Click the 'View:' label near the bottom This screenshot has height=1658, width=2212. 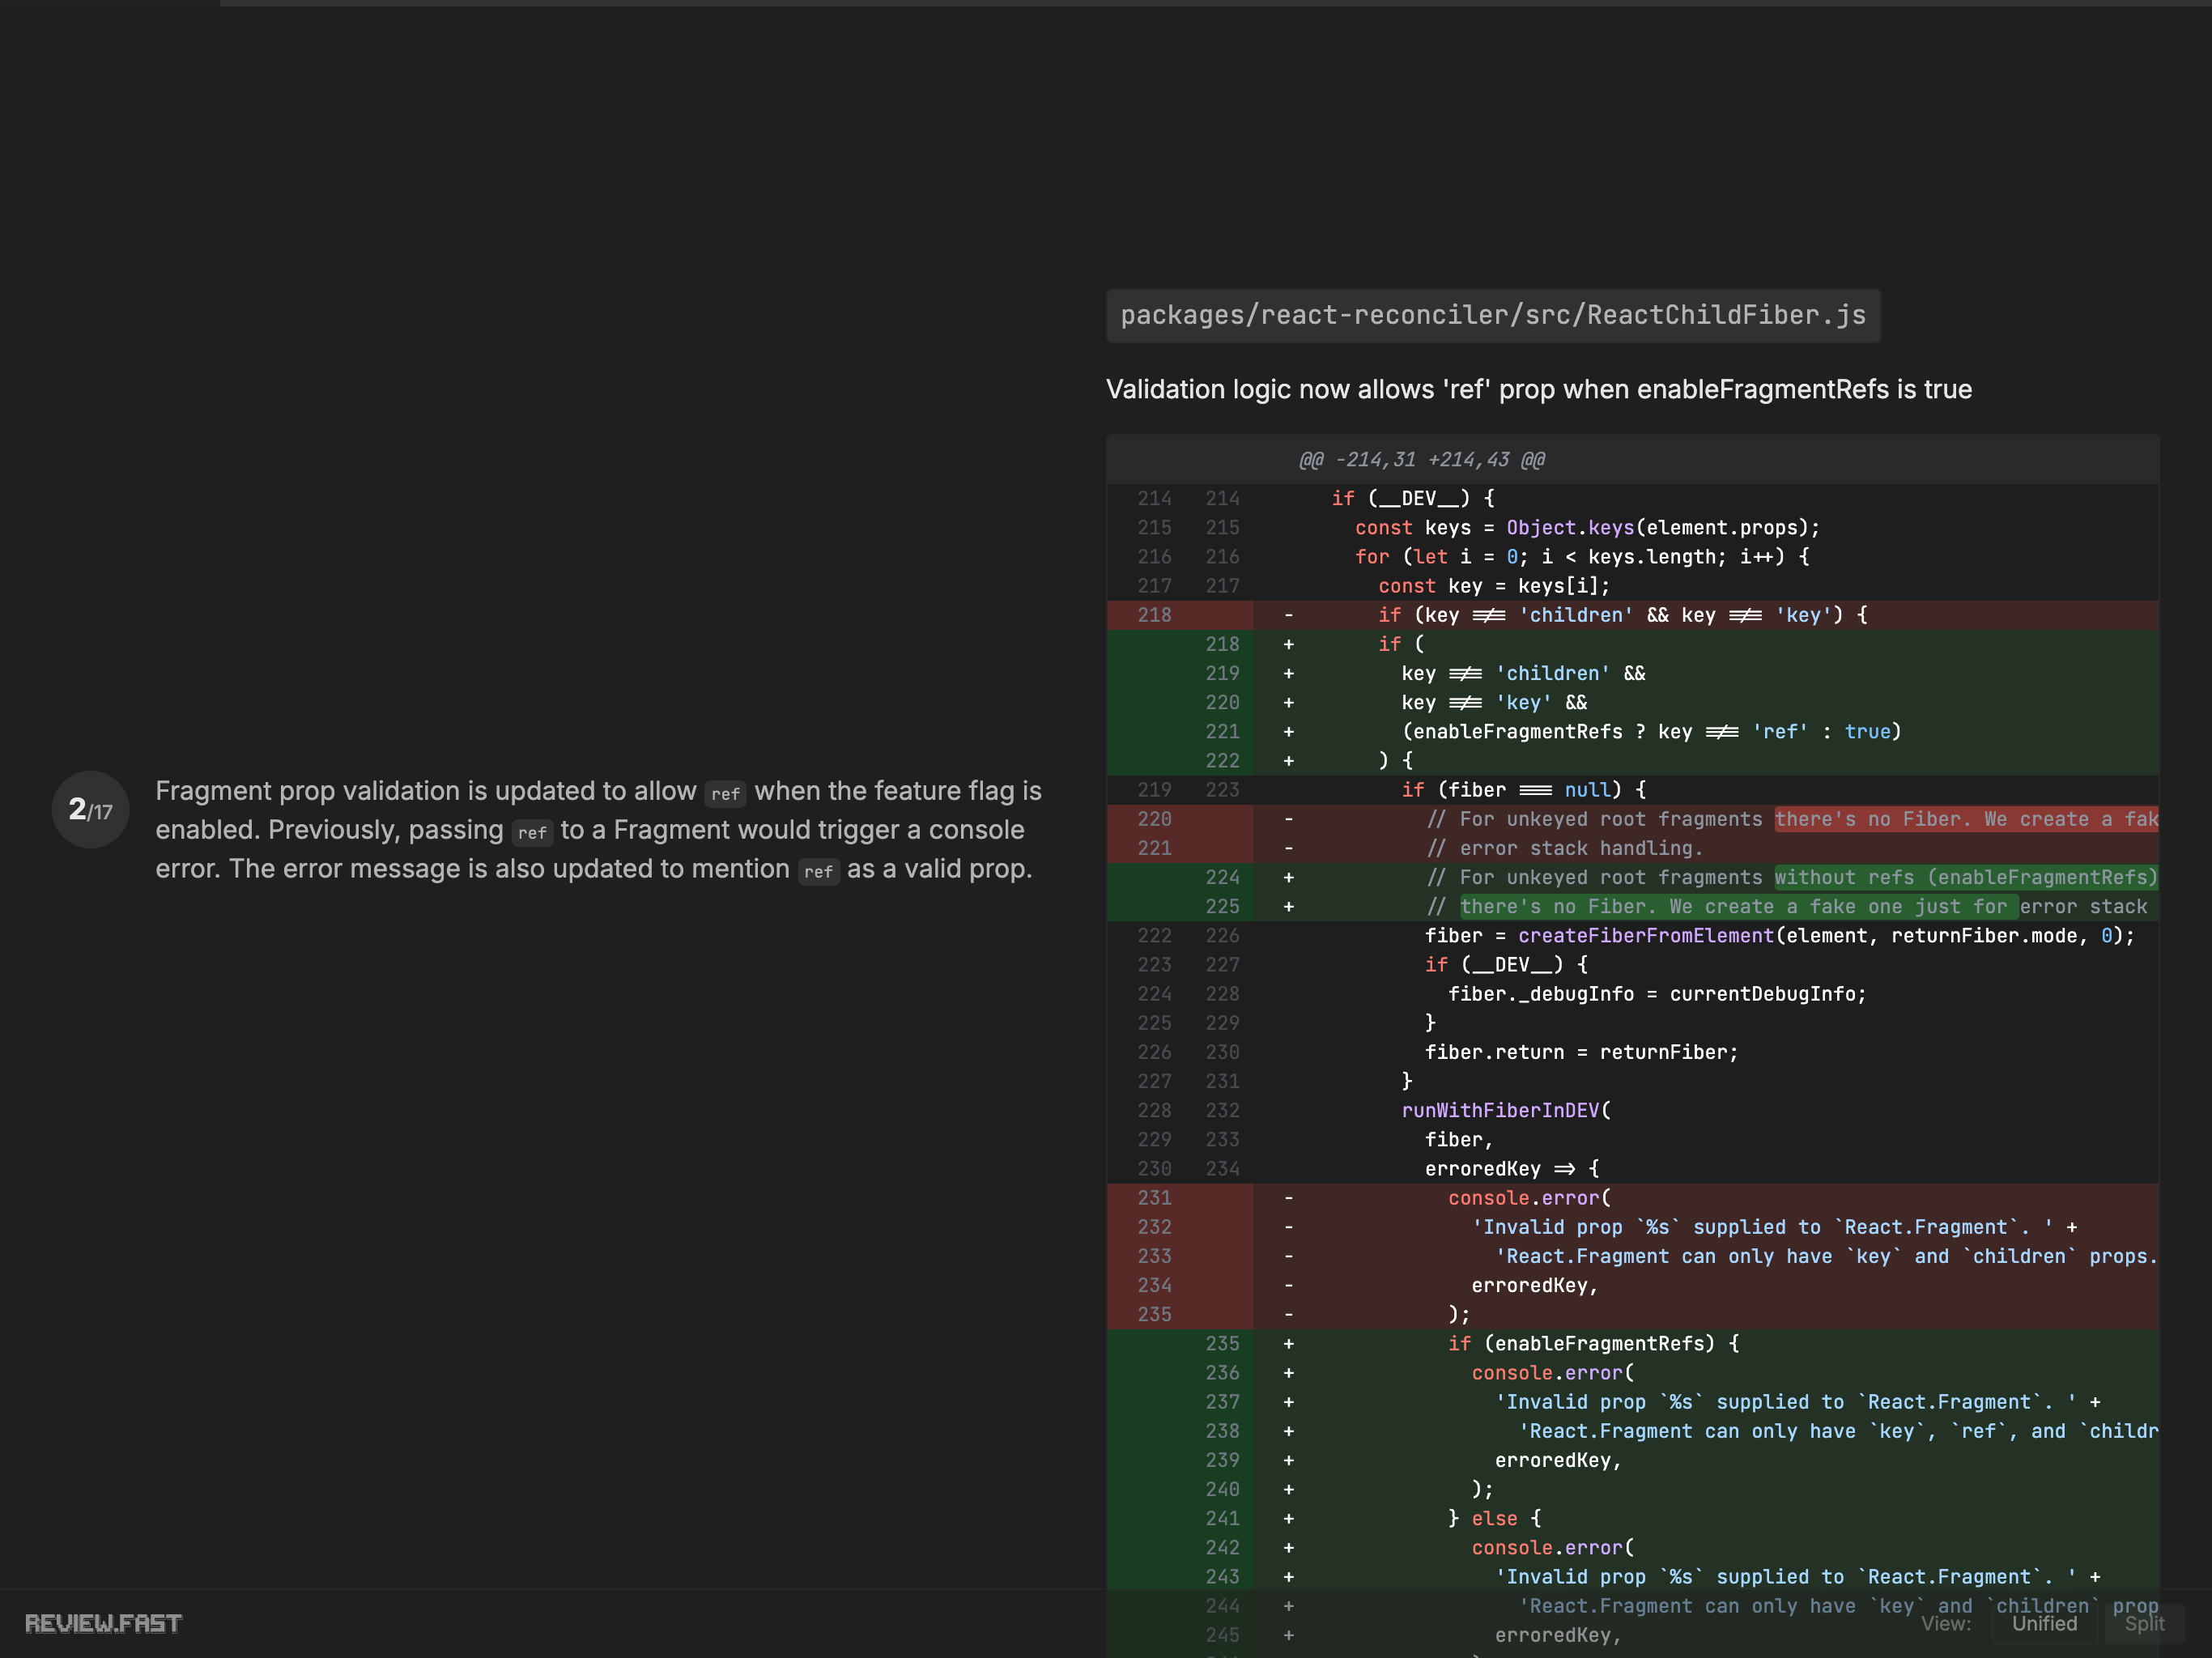click(1947, 1623)
